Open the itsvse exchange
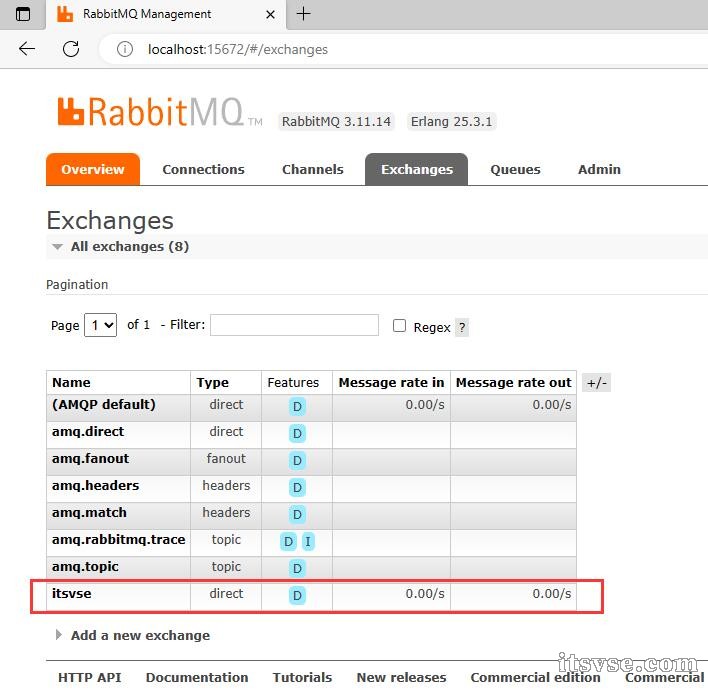 pos(72,594)
